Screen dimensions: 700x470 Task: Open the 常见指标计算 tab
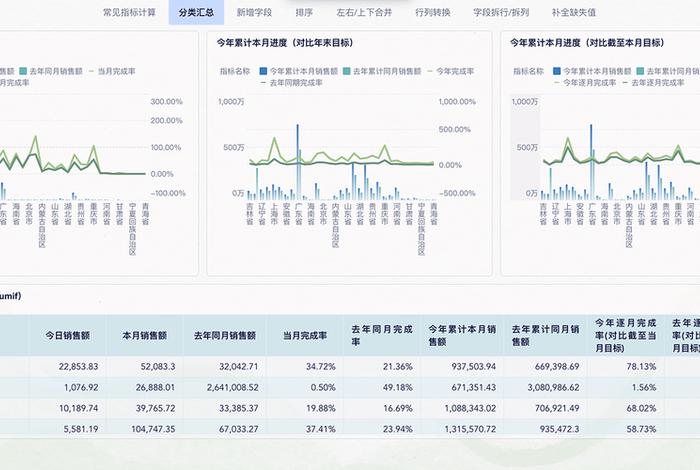click(129, 13)
